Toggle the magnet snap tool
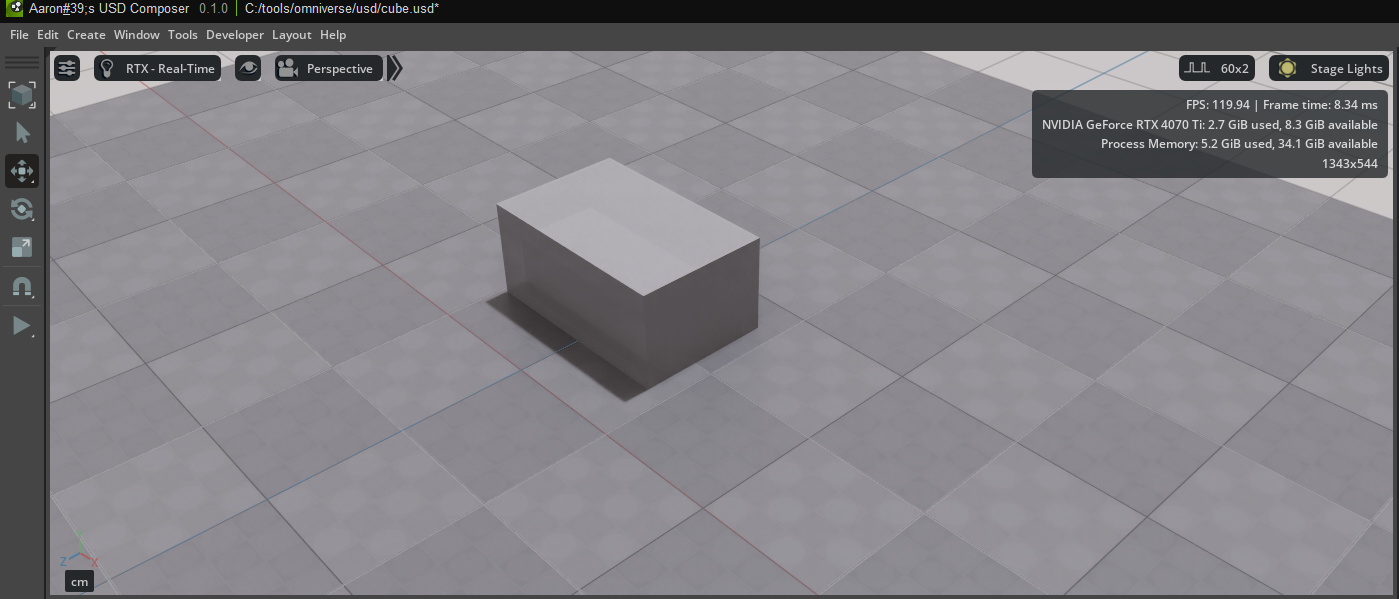Viewport: 1399px width, 599px height. (22, 288)
